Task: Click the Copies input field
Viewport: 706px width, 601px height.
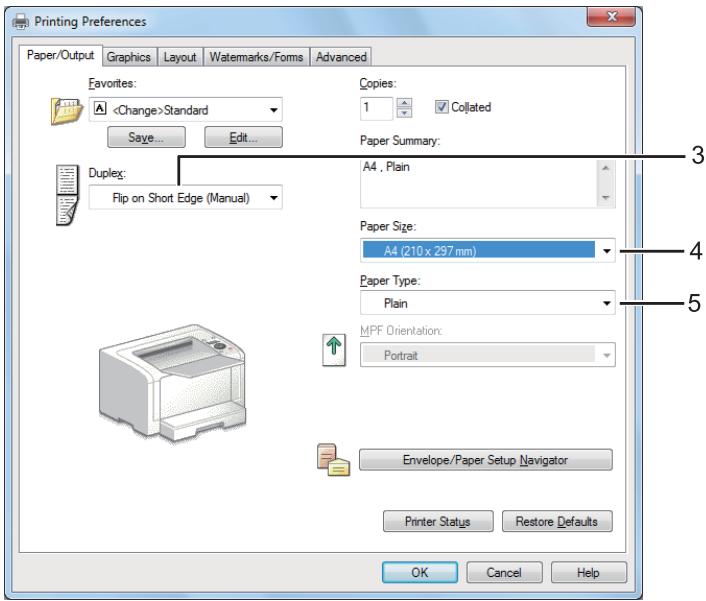Action: click(376, 108)
